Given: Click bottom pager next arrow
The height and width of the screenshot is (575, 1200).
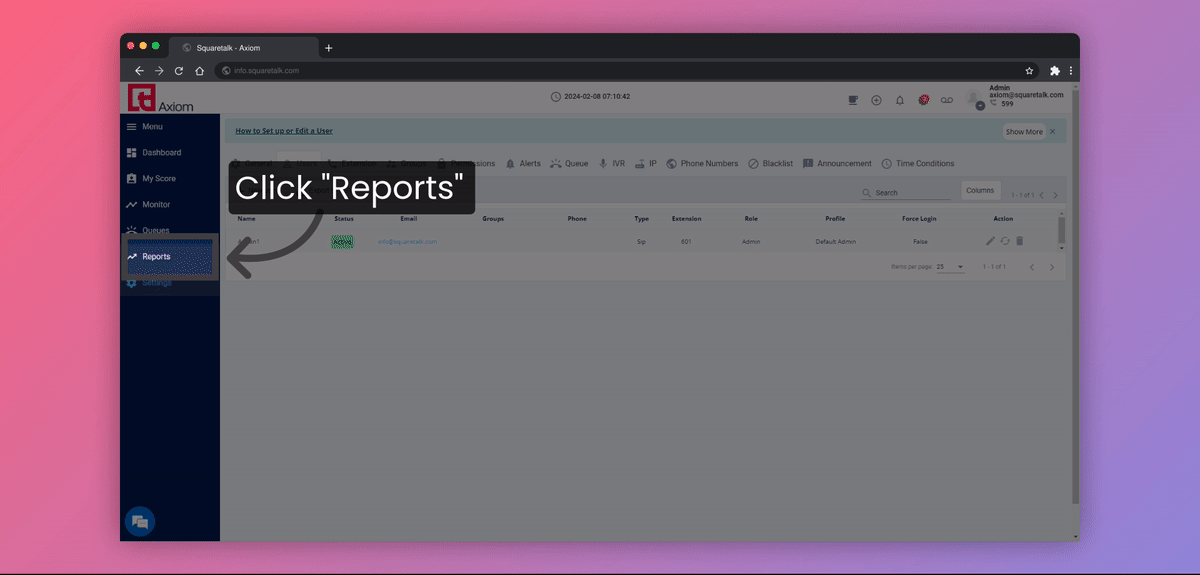Looking at the screenshot, I should (x=1051, y=267).
